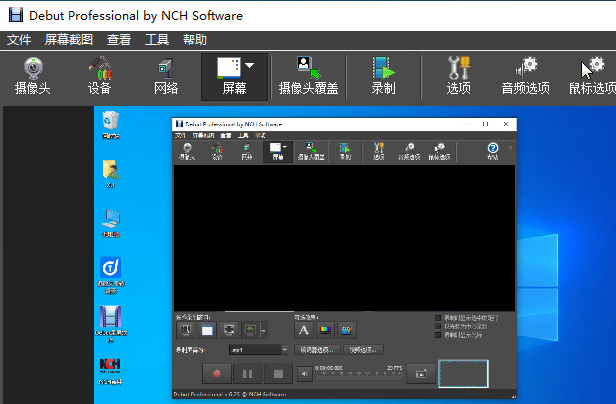Click the color effects button in inner window
The image size is (616, 404).
(x=325, y=330)
